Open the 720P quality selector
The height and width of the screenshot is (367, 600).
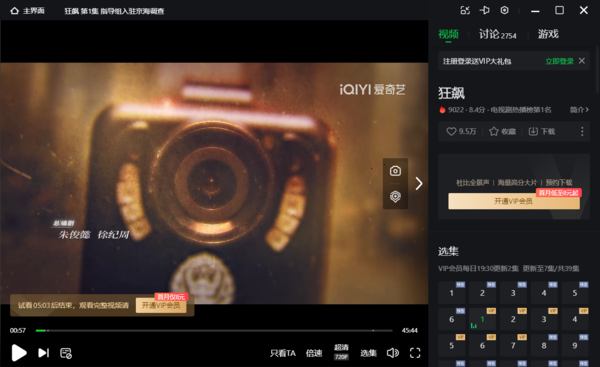[x=341, y=352]
